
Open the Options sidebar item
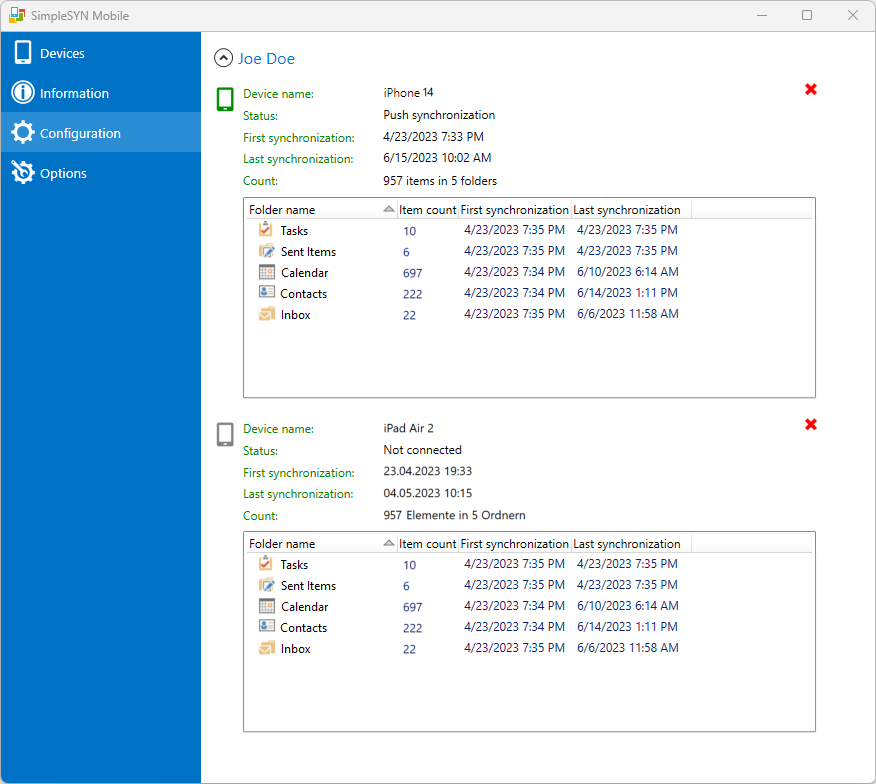(101, 173)
